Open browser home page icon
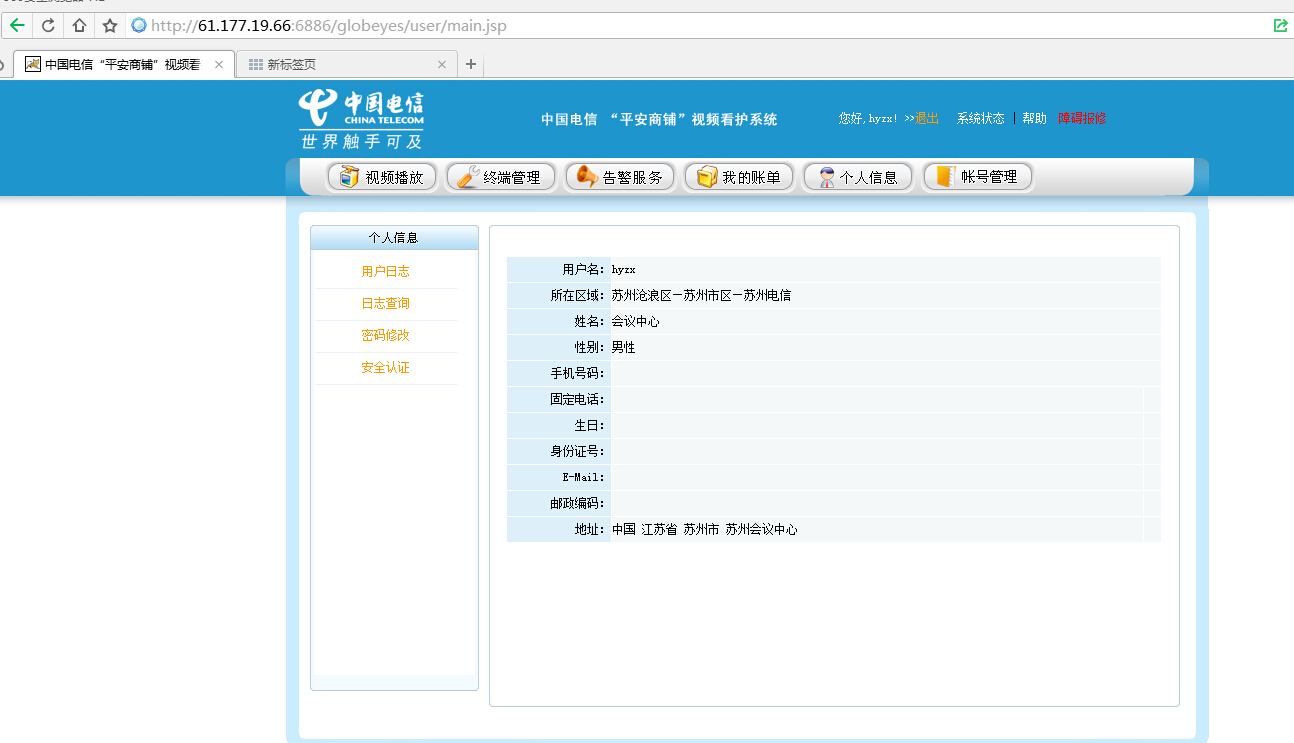Image resolution: width=1294 pixels, height=743 pixels. (79, 26)
